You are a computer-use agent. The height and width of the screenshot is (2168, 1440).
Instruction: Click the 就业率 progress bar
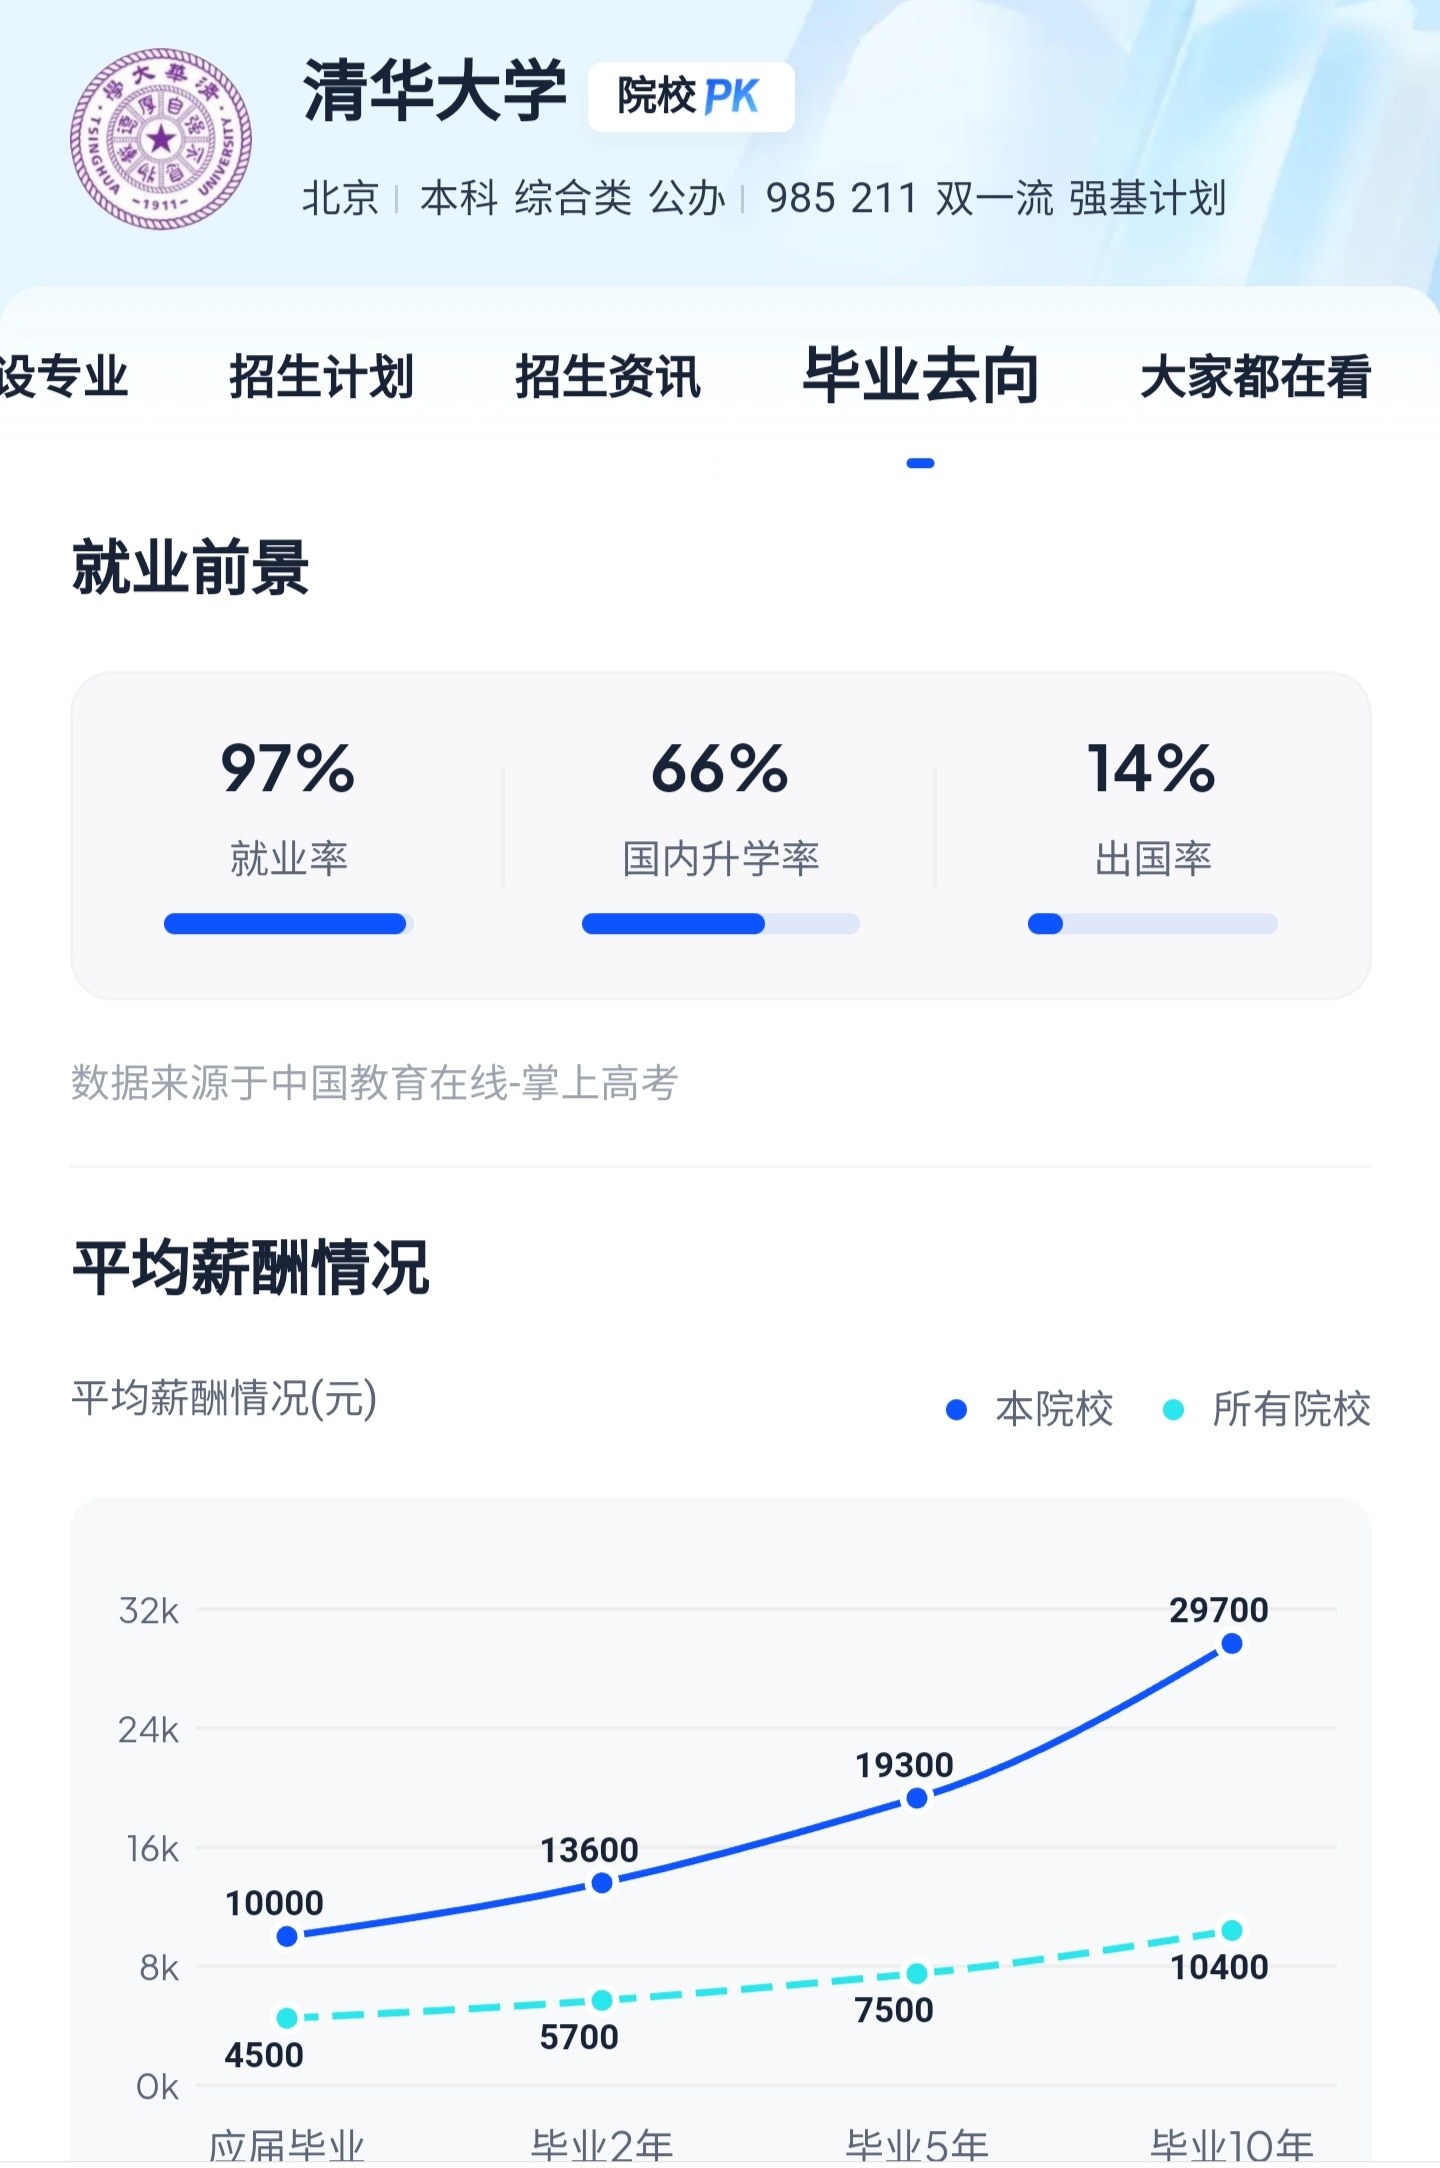(289, 924)
